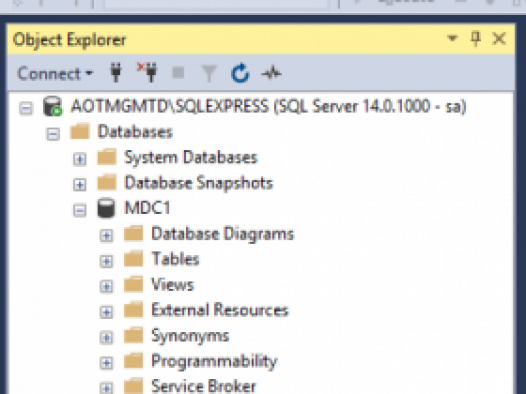Select the Database Snapshots label

(x=199, y=183)
